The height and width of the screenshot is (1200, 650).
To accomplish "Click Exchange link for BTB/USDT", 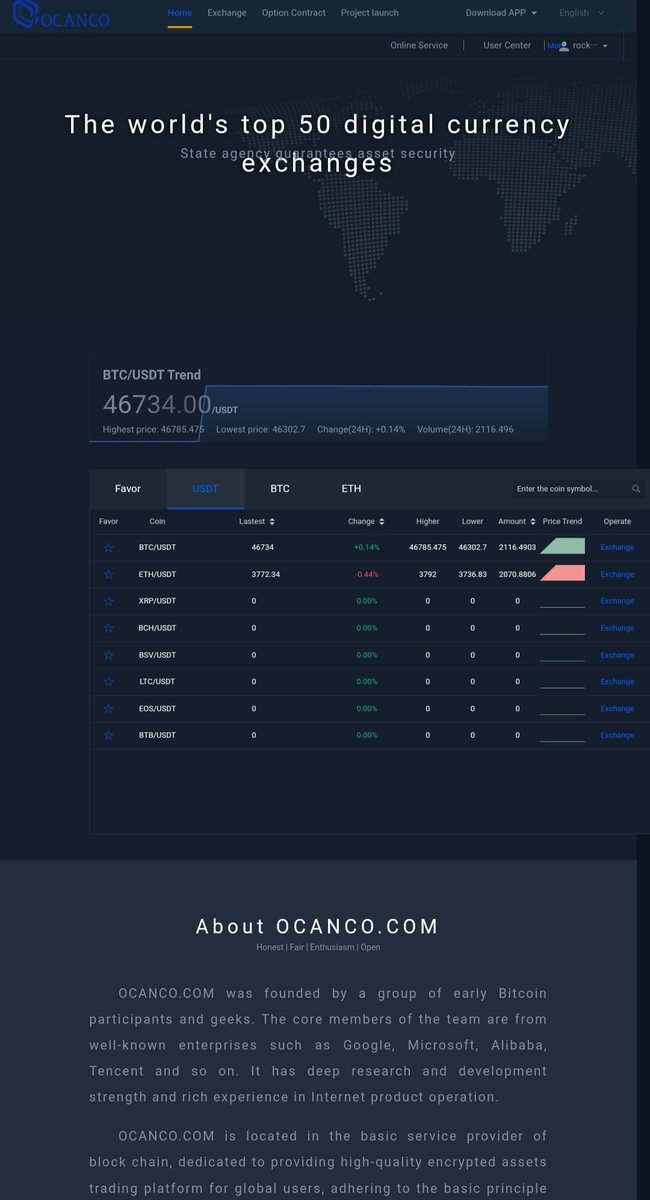I will [617, 735].
